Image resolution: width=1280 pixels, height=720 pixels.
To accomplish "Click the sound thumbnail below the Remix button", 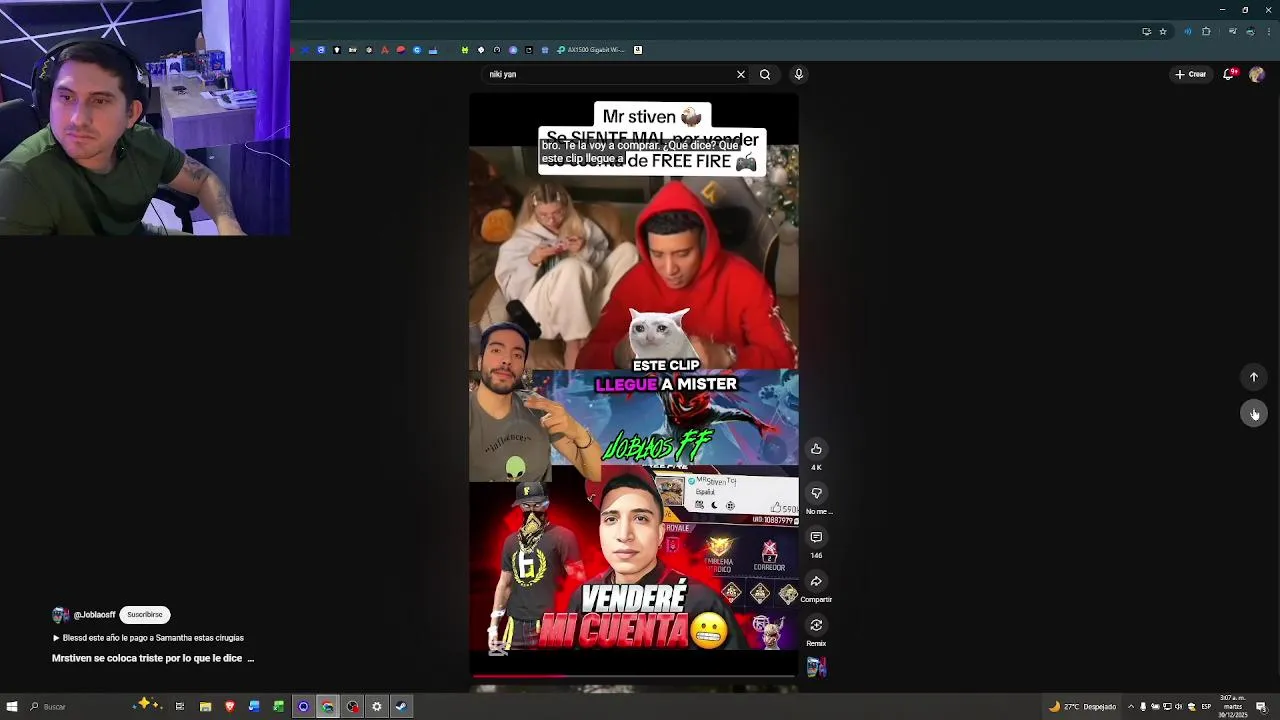I will point(816,667).
